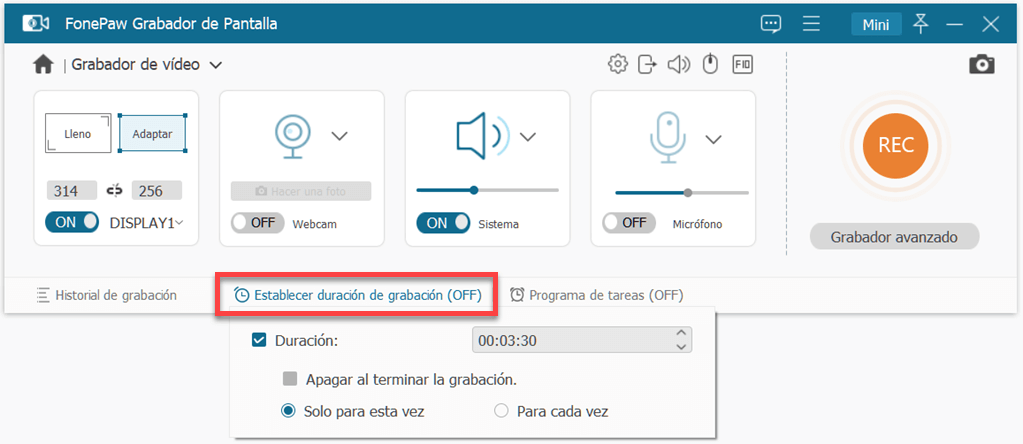Select Para cada vez option

(501, 411)
